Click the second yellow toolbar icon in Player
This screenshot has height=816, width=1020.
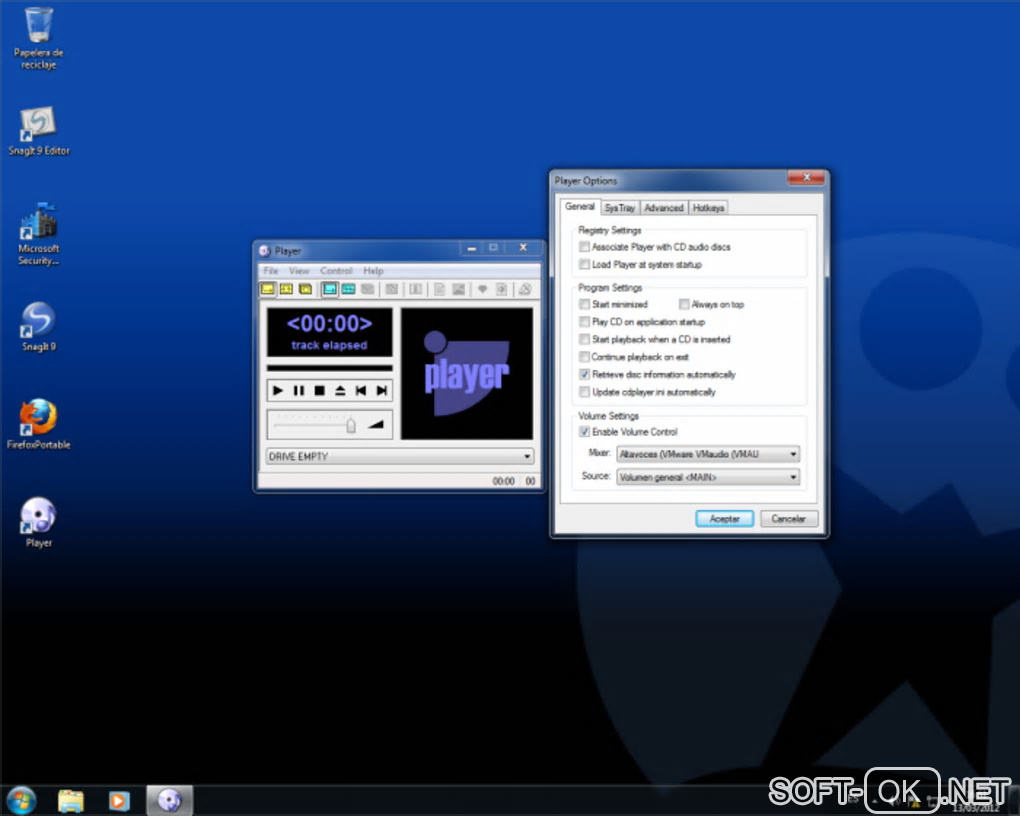(x=286, y=289)
